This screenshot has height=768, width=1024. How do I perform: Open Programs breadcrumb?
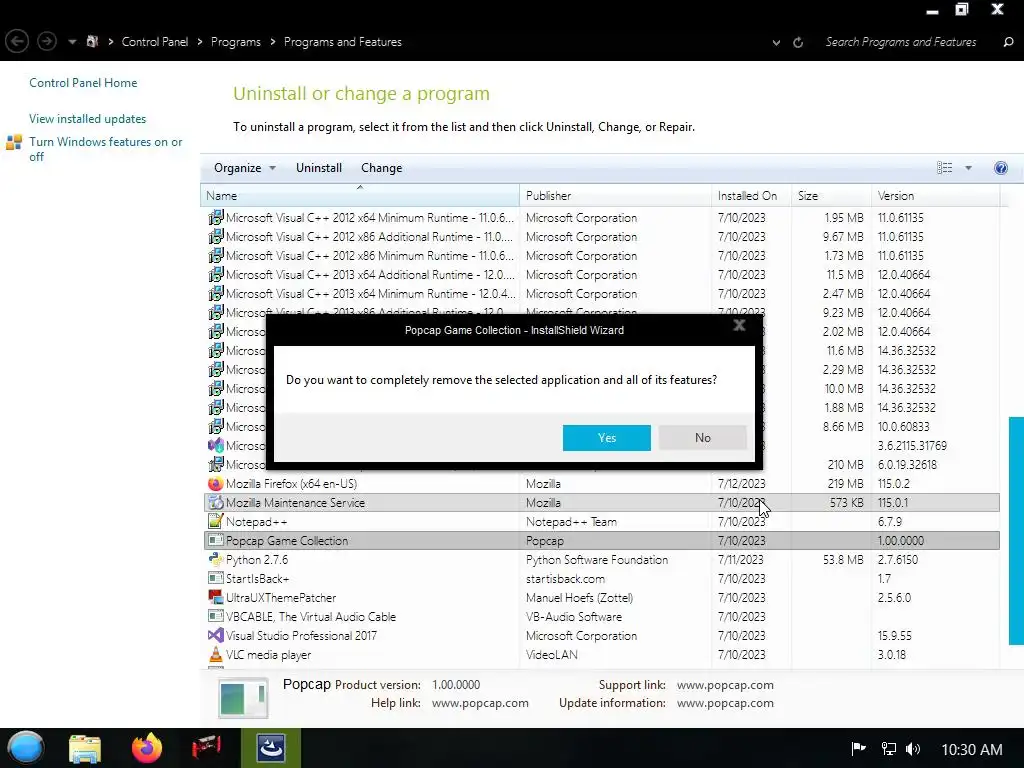point(236,42)
